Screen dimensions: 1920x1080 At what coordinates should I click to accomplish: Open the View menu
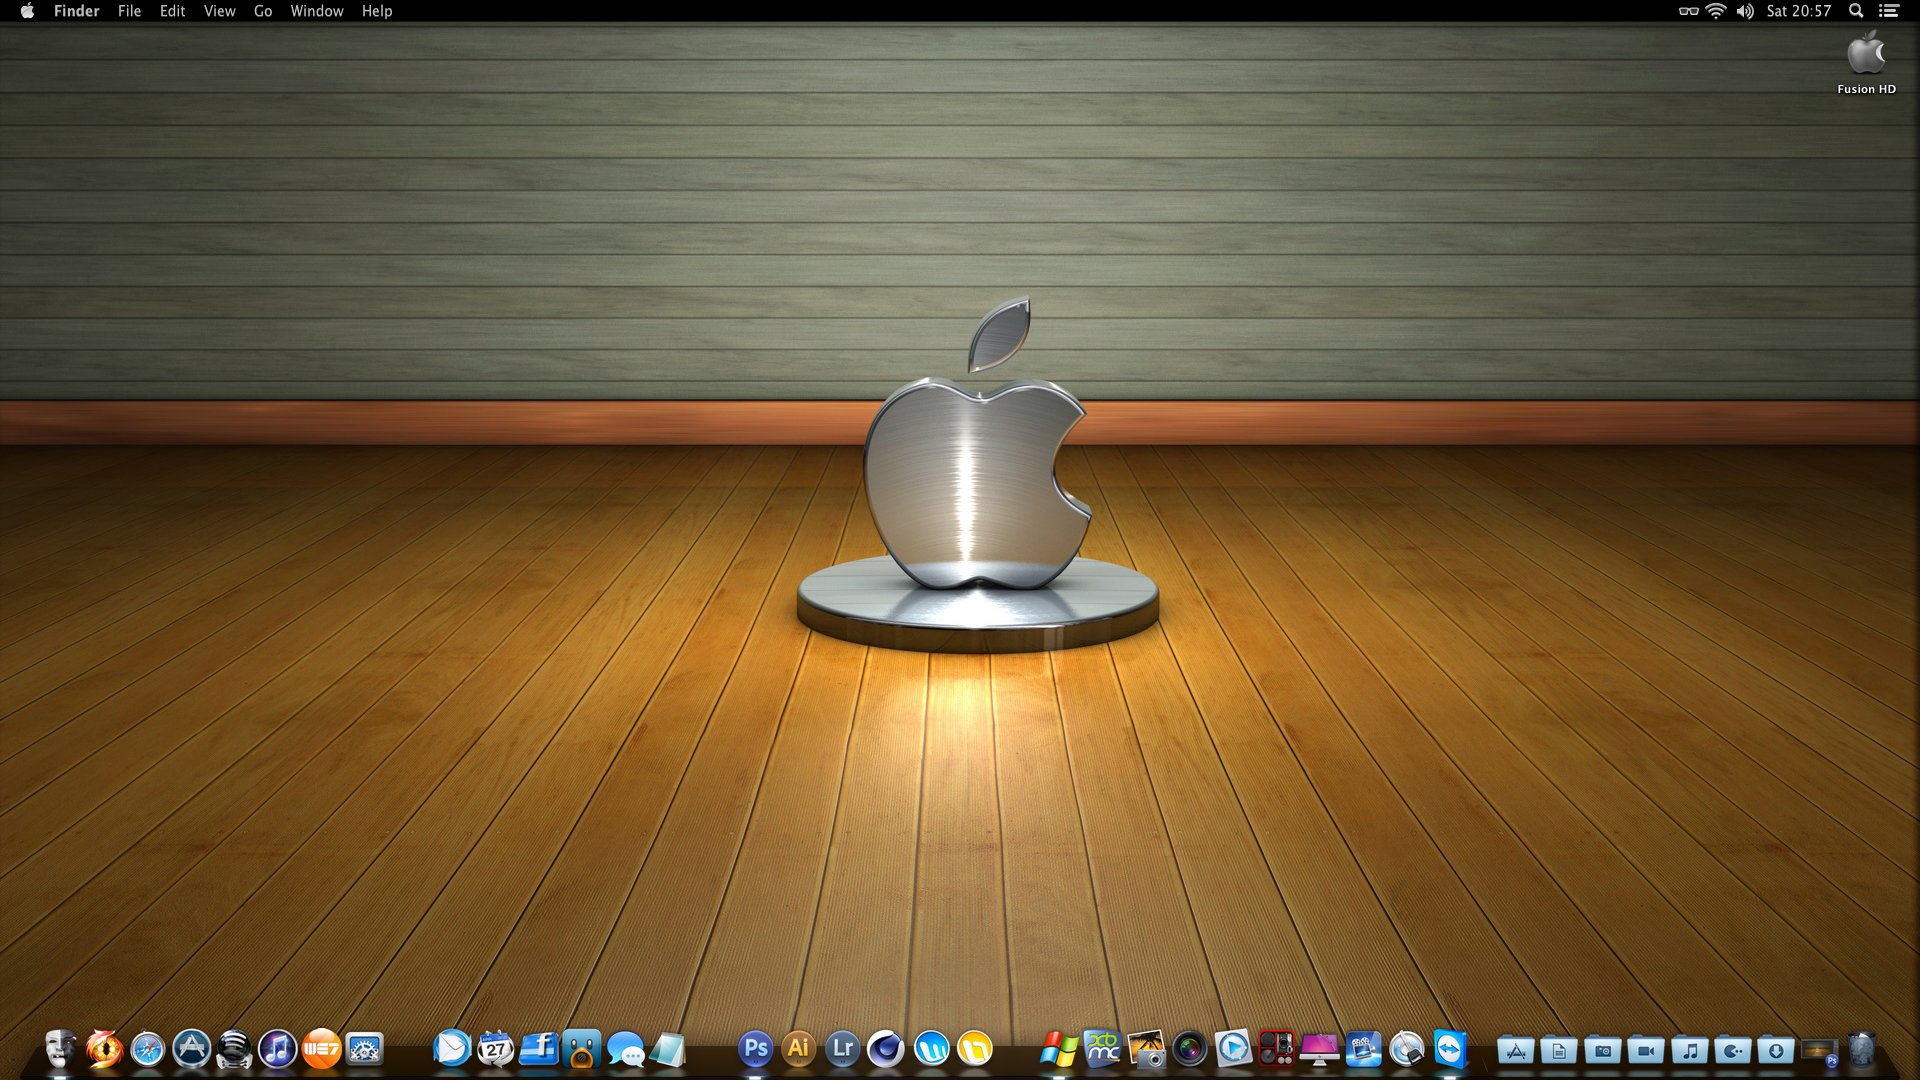pos(220,11)
